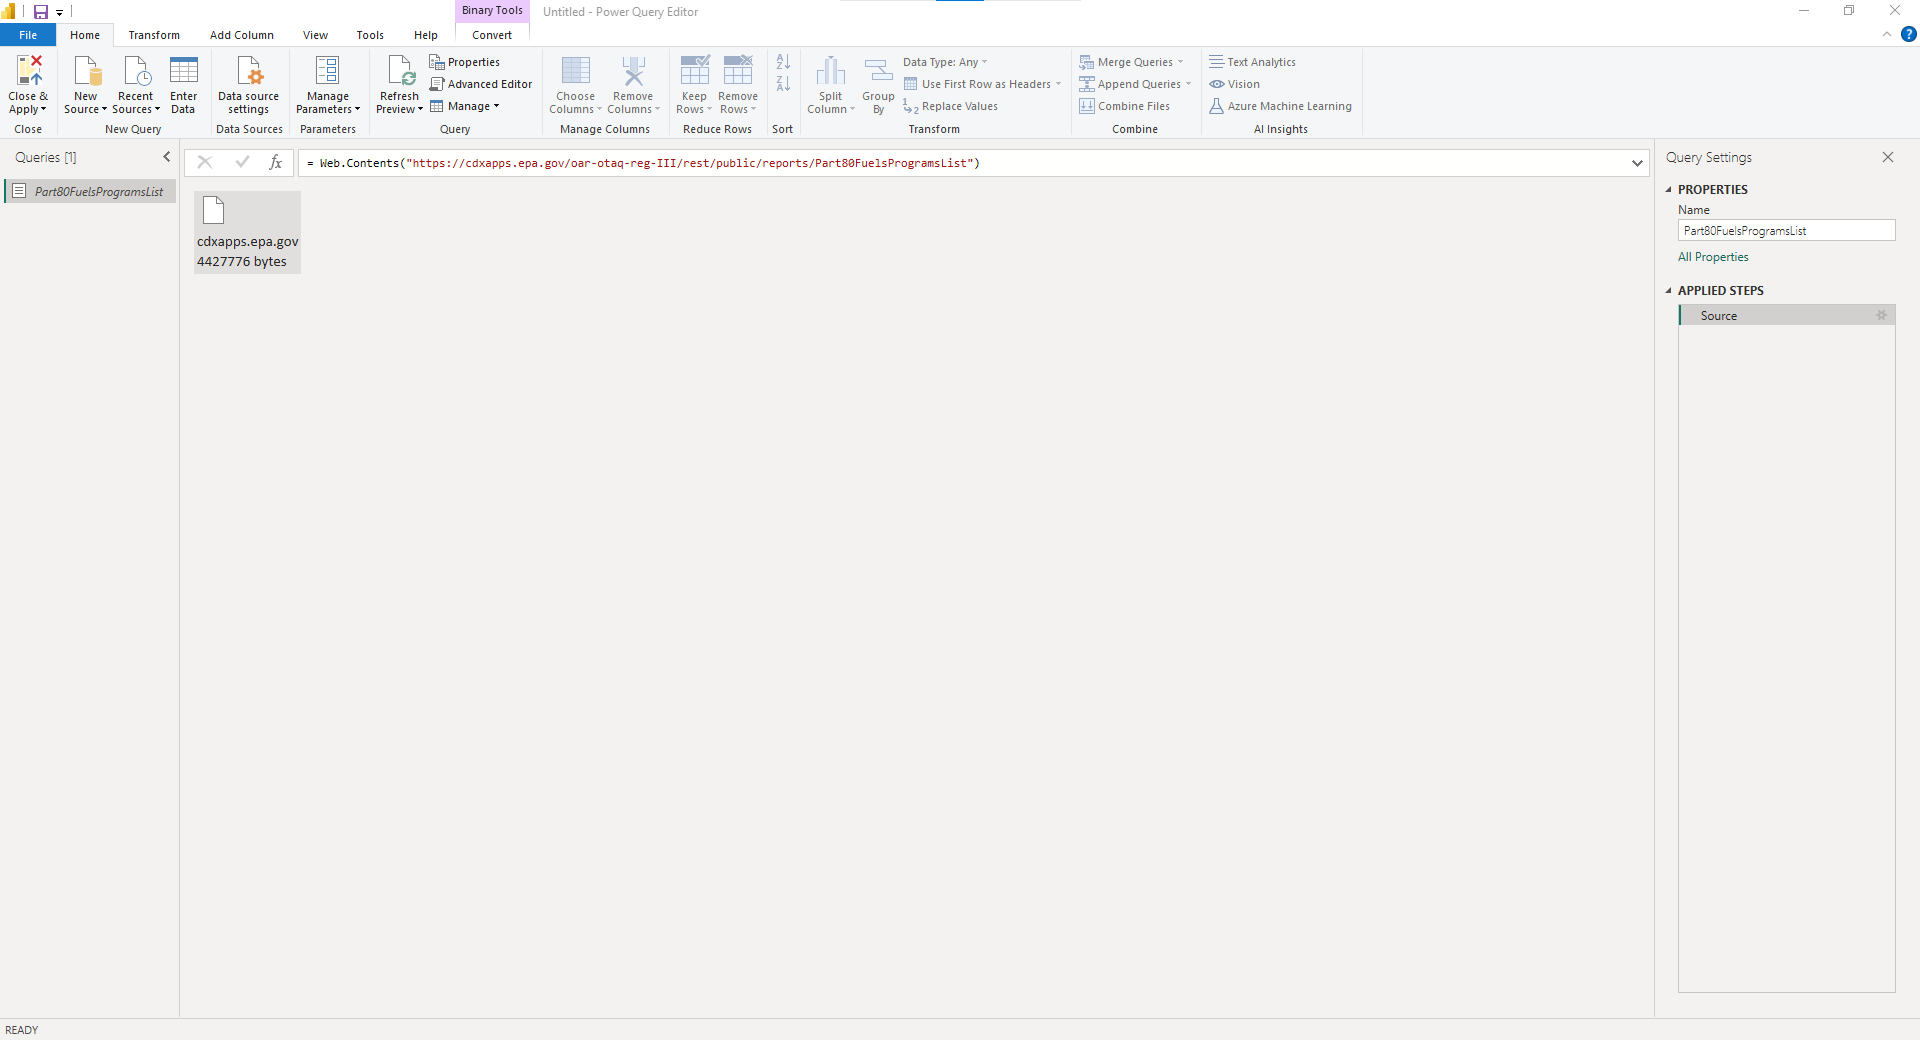The width and height of the screenshot is (1920, 1040).
Task: Select the cdxapps.epa.gov binary file thumbnail
Action: pos(247,232)
